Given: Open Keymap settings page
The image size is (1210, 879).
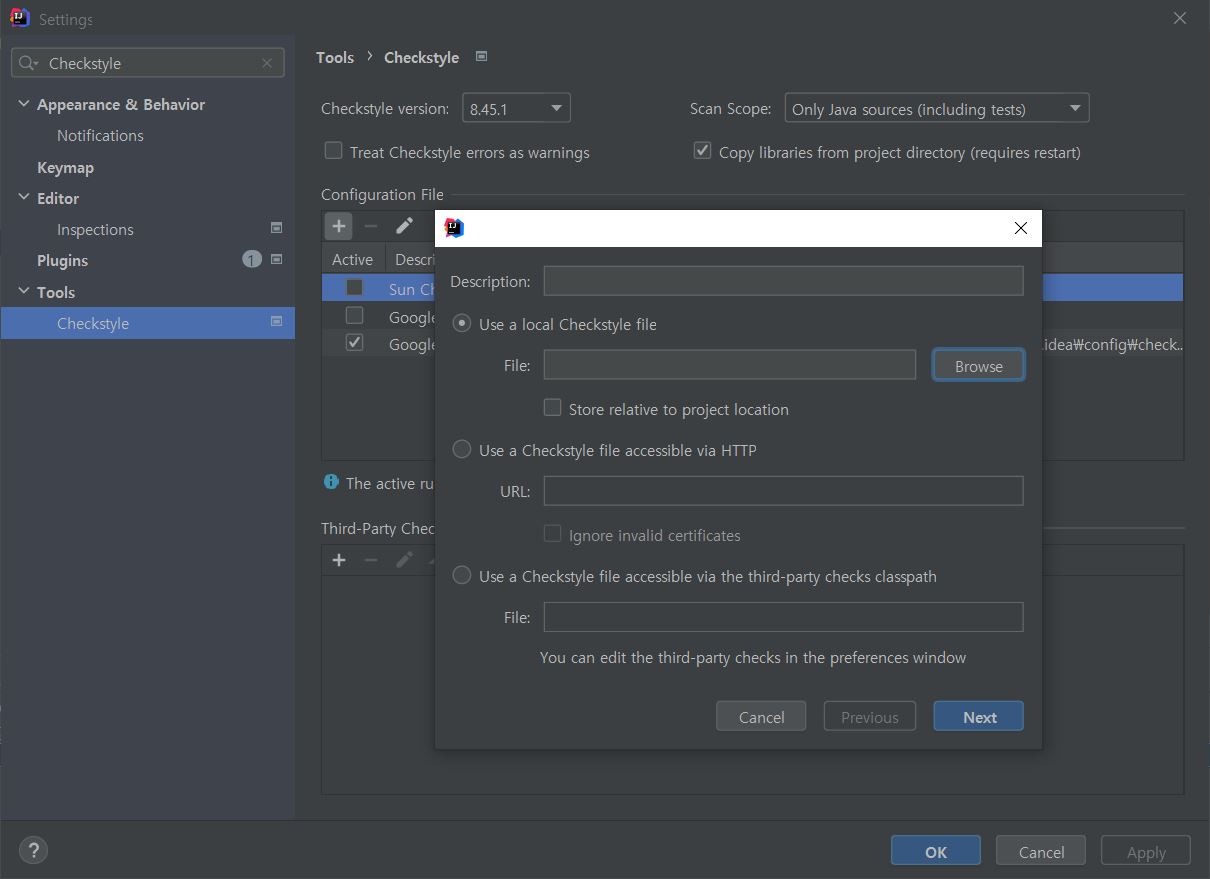Looking at the screenshot, I should (x=65, y=167).
